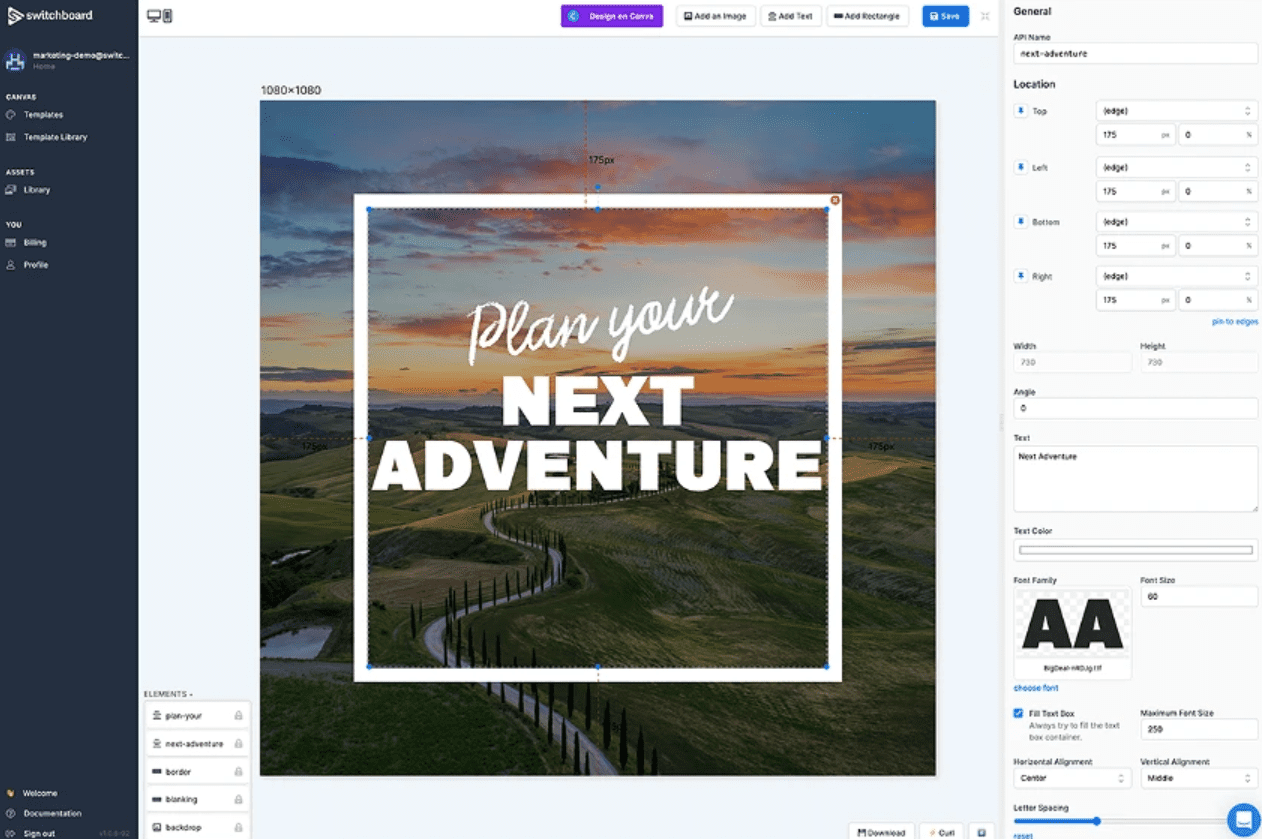Toggle the Right edge pin

(1021, 276)
